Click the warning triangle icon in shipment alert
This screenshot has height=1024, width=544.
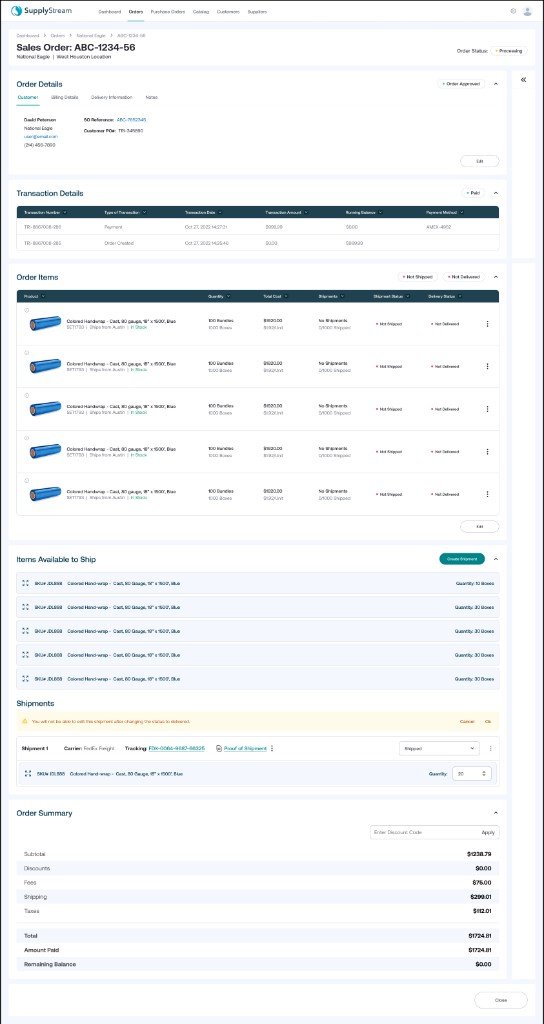click(25, 722)
